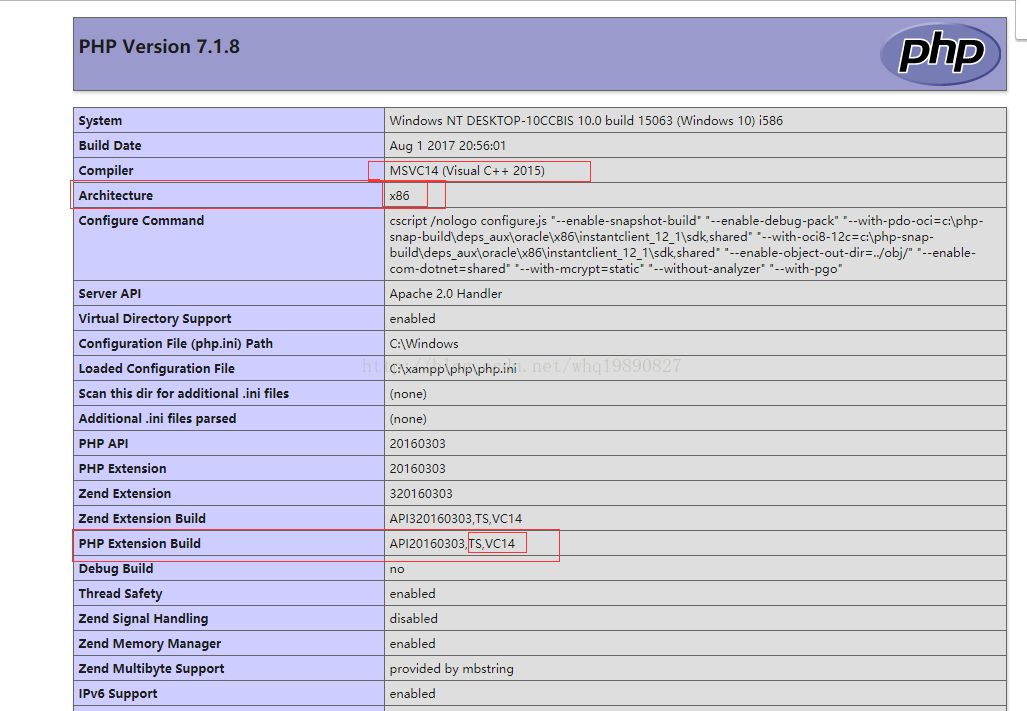
Task: Click the Build Date value Aug 1 2017
Action: pos(447,146)
